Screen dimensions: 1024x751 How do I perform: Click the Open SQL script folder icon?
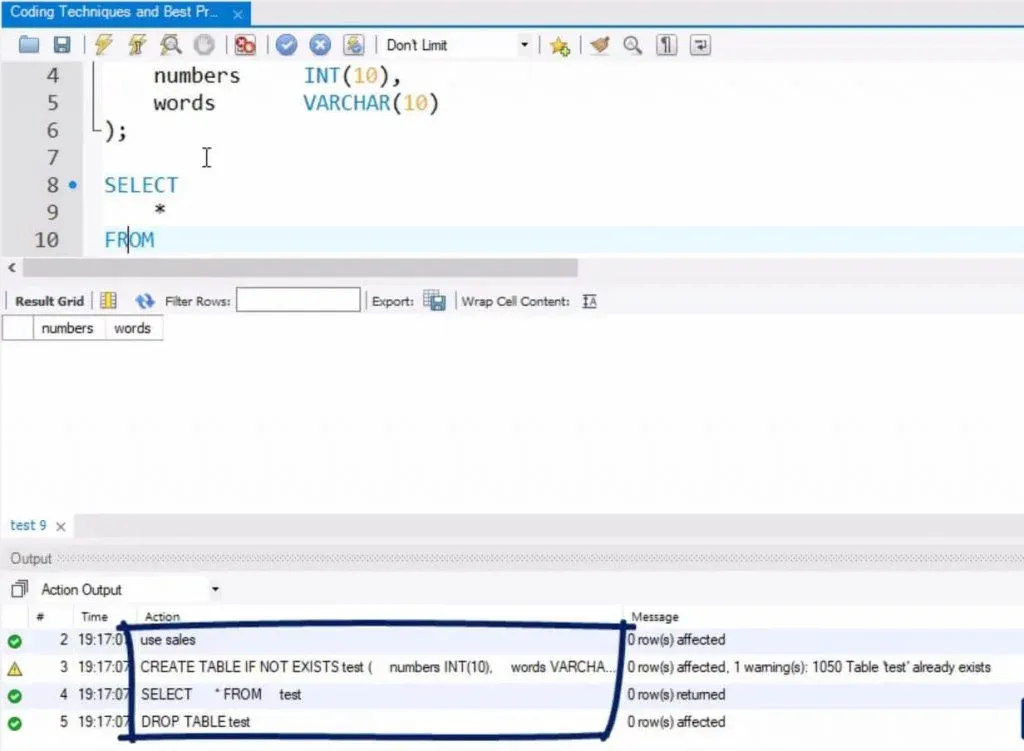pos(29,45)
